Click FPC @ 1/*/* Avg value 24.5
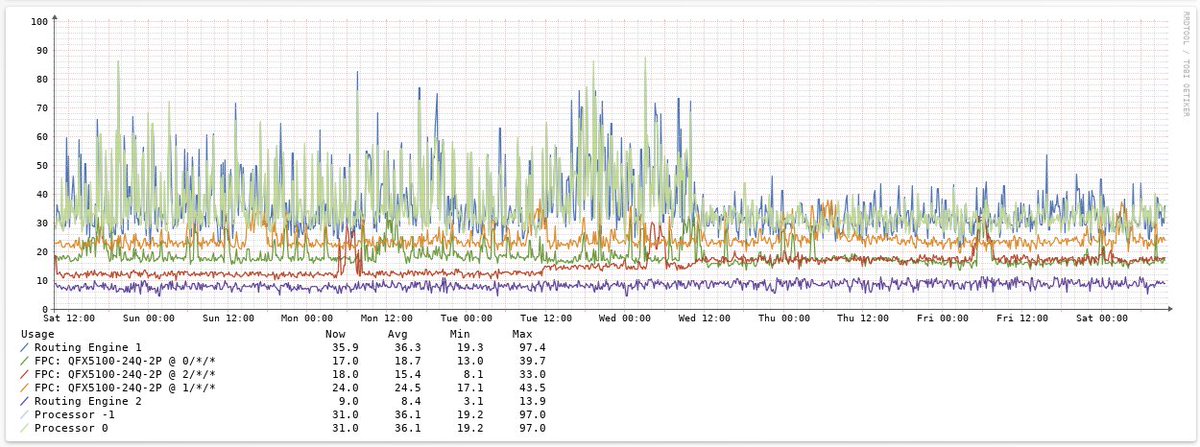 tap(407, 388)
